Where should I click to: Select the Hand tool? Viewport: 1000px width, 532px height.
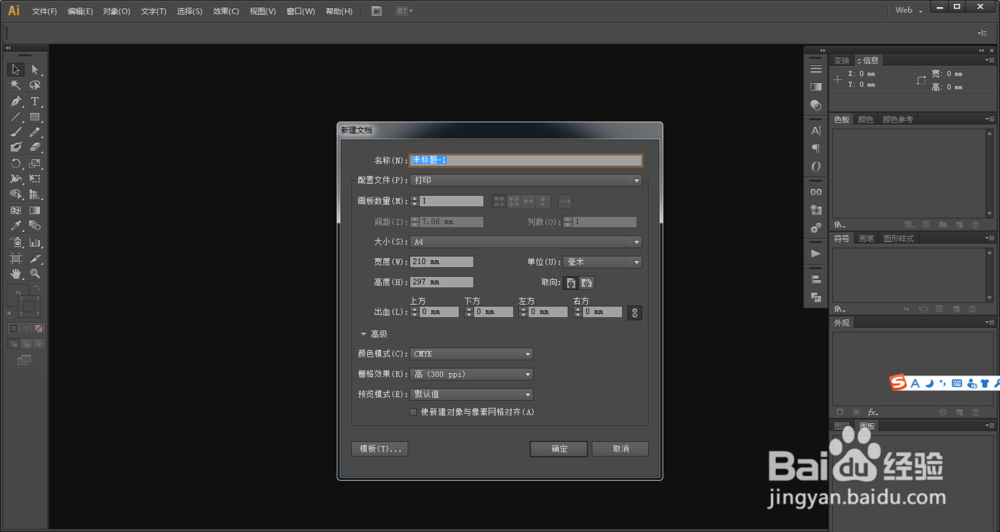click(x=16, y=274)
